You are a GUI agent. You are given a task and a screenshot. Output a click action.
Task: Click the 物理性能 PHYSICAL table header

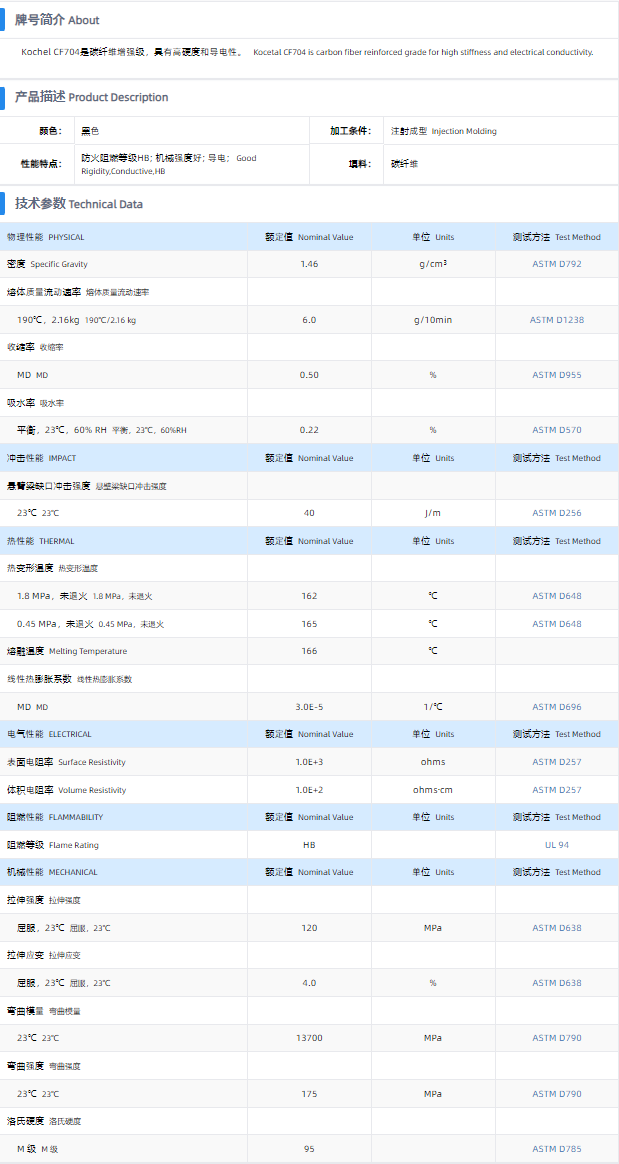[x=46, y=237]
